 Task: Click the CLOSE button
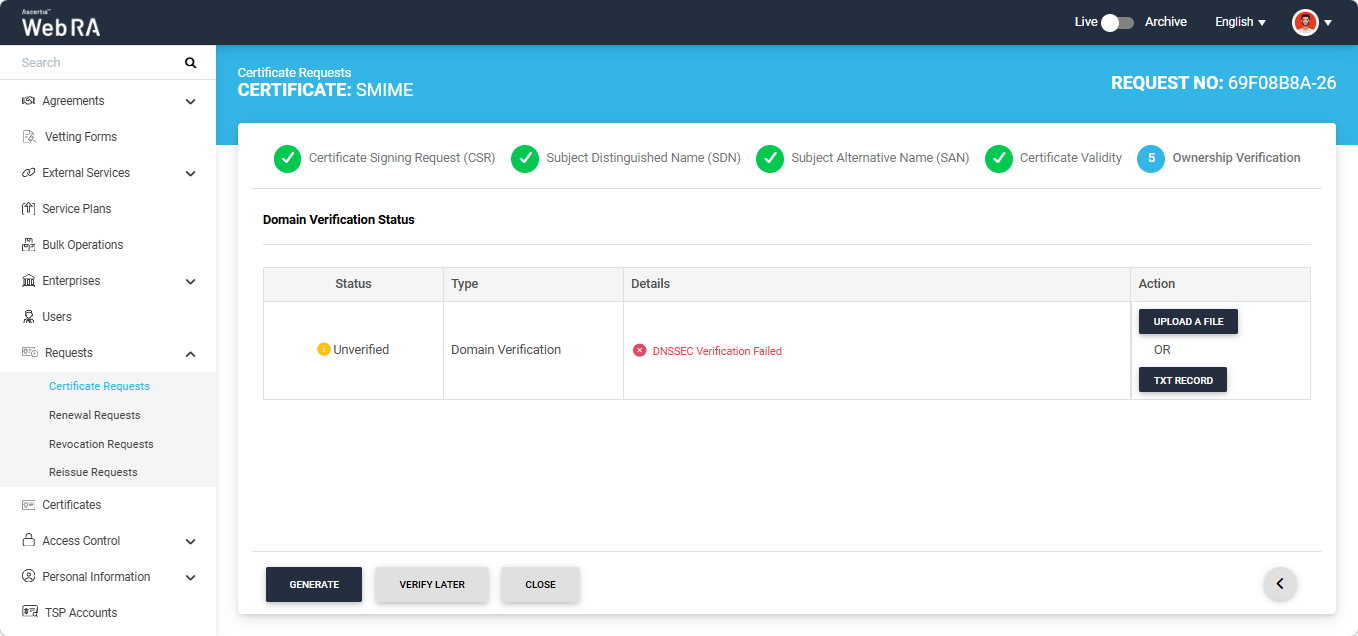tap(540, 585)
